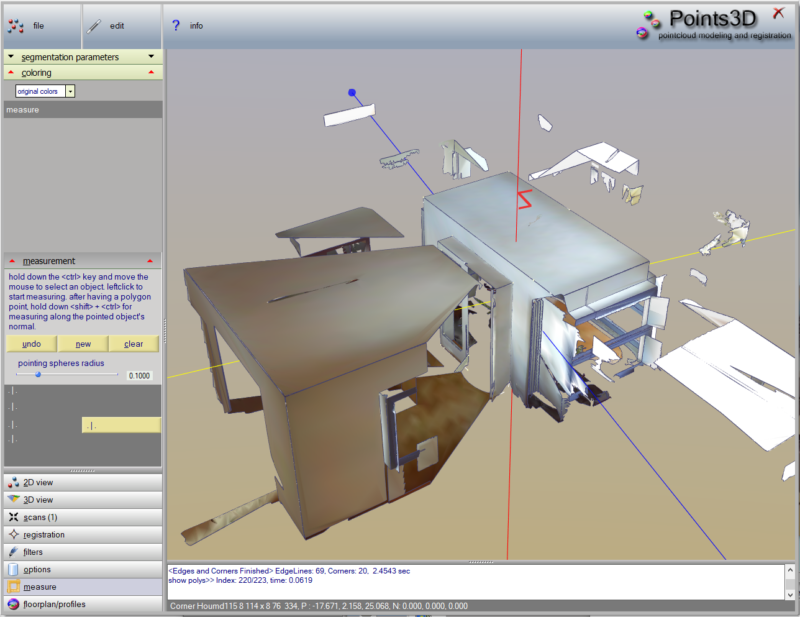Open the file menu with dots icon
800x617 pixels.
tap(16, 26)
